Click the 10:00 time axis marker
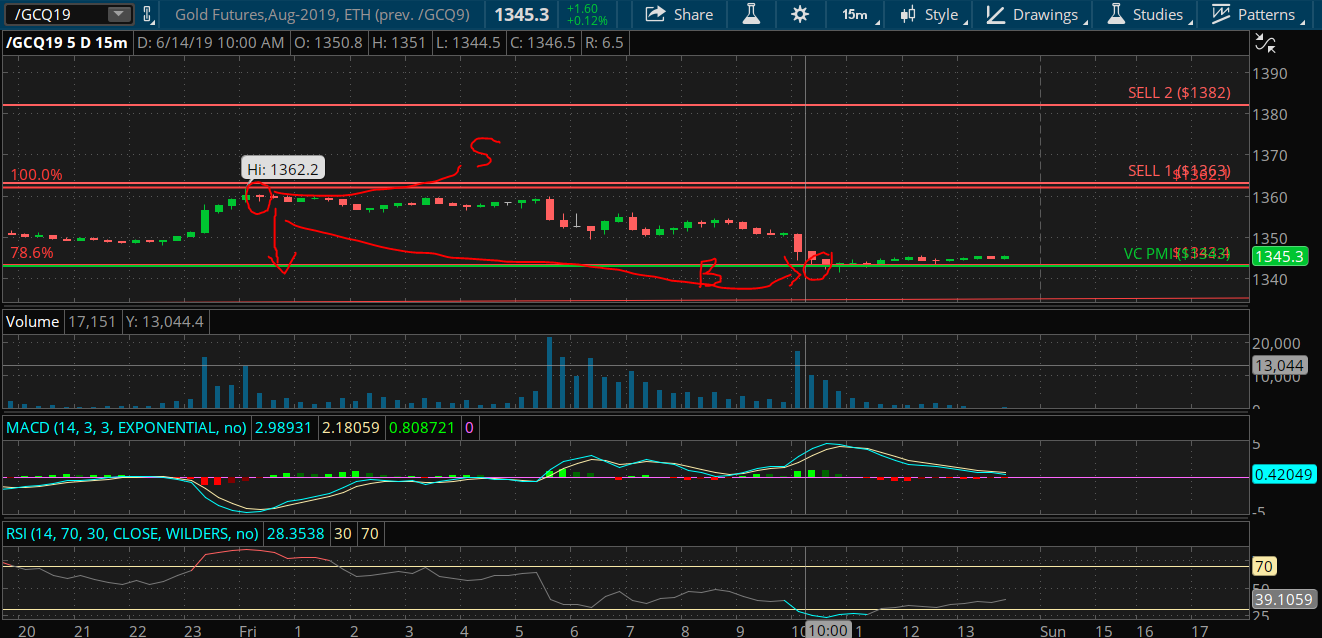Image resolution: width=1322 pixels, height=638 pixels. click(x=828, y=629)
